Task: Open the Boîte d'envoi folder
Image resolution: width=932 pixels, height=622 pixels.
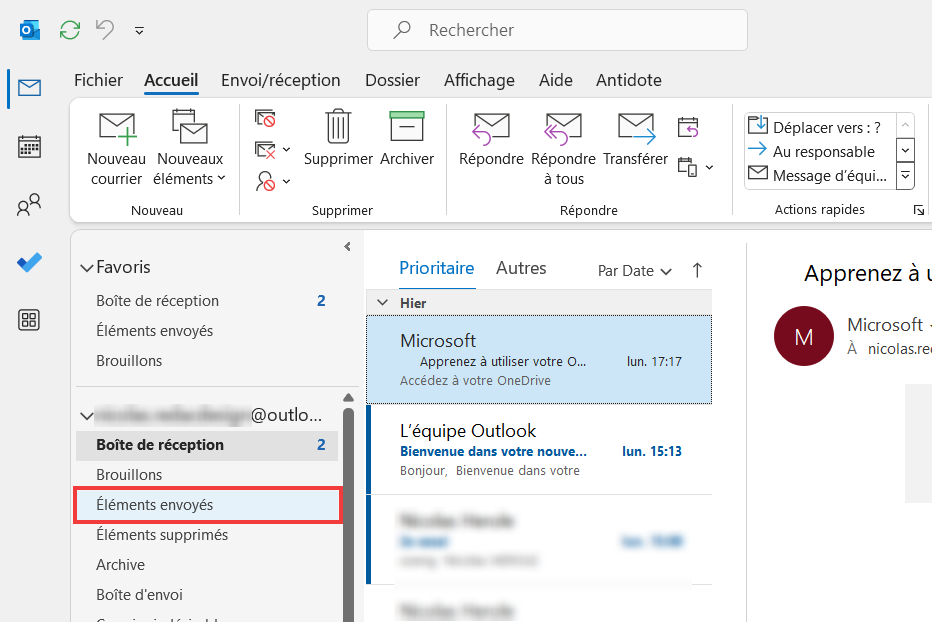Action: 206,595
